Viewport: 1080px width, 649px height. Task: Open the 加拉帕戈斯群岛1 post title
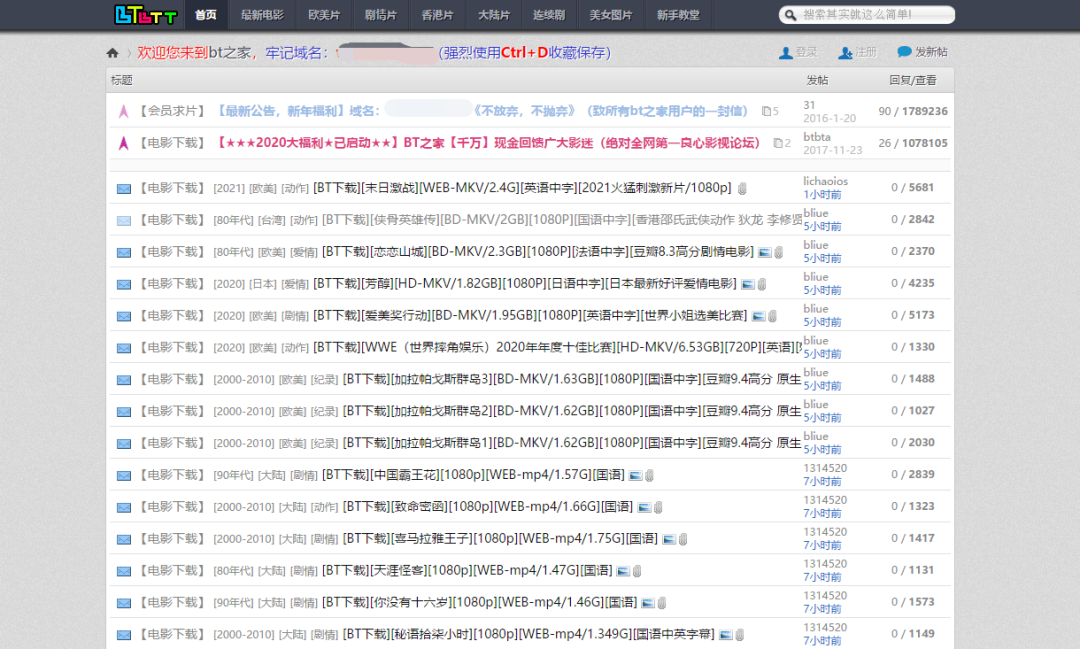pyautogui.click(x=572, y=443)
